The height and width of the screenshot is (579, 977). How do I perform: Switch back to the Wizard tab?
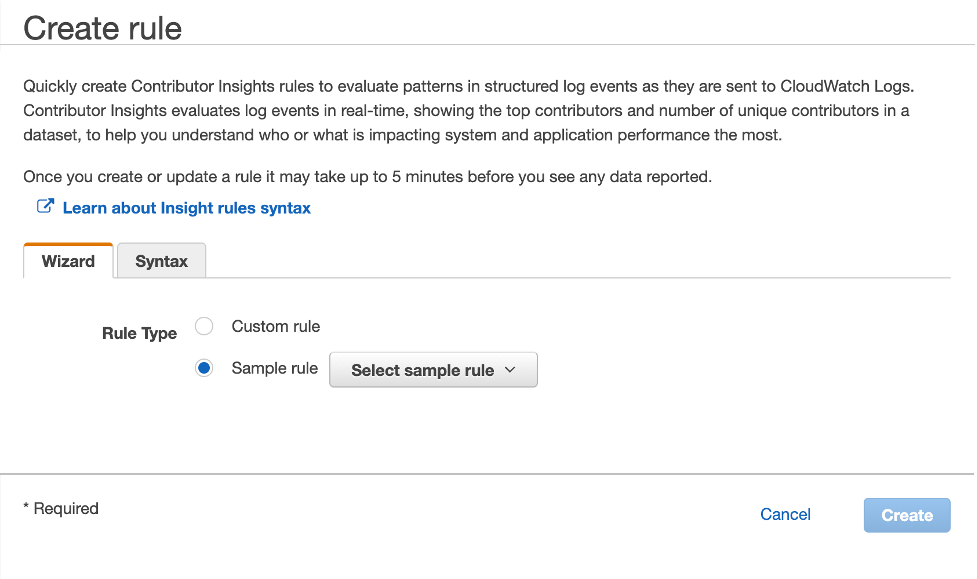click(67, 260)
